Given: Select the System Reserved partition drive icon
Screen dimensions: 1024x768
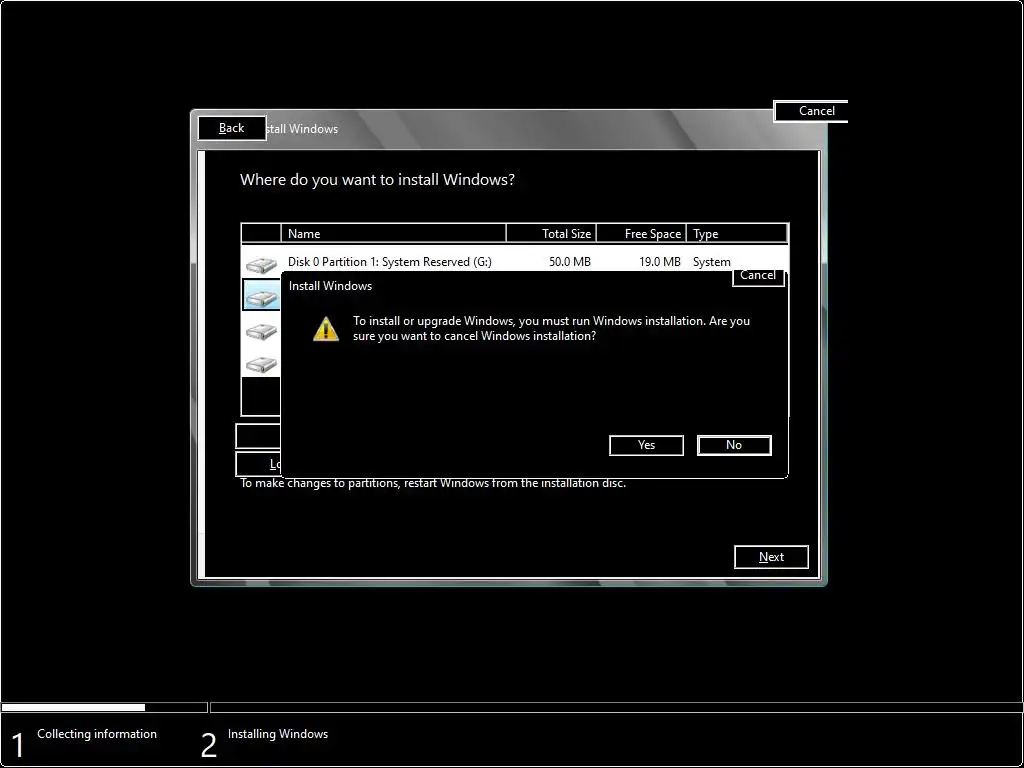Looking at the screenshot, I should (x=261, y=265).
